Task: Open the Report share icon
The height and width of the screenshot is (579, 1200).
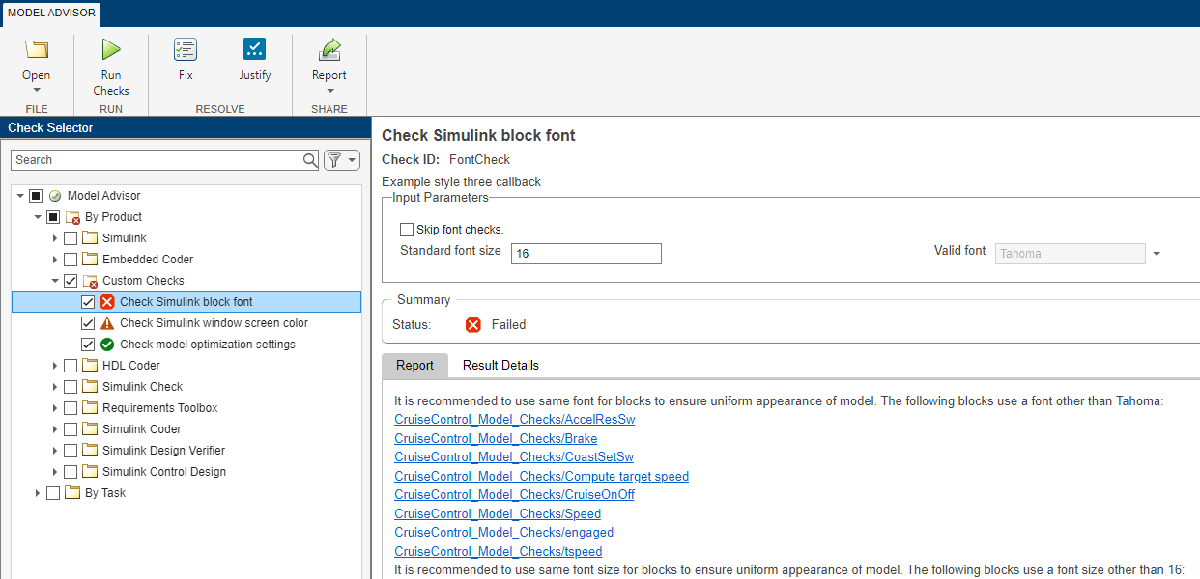Action: (x=329, y=50)
